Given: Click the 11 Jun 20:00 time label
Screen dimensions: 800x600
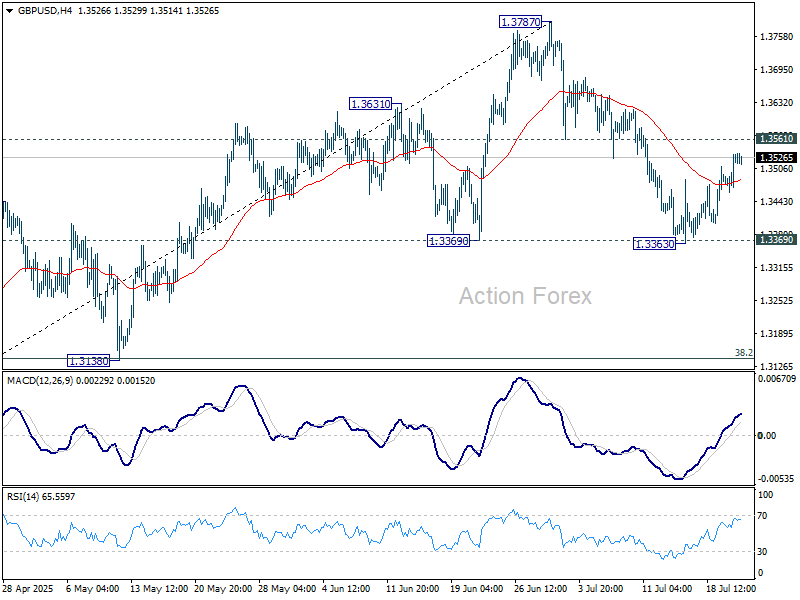Looking at the screenshot, I should pos(413,589).
